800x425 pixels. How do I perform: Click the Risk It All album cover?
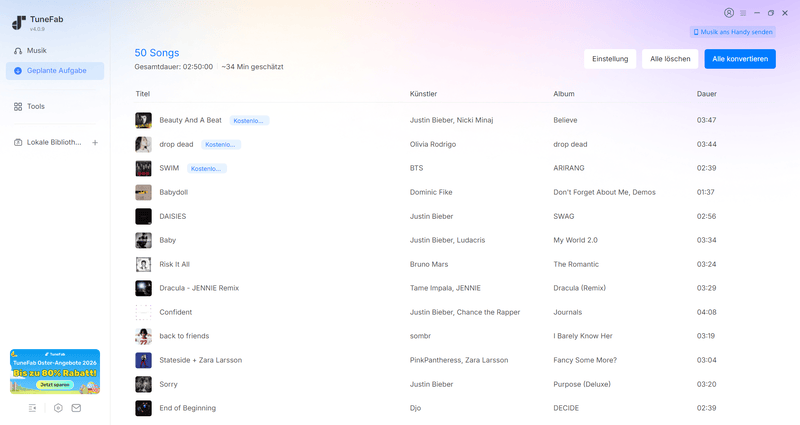click(143, 264)
